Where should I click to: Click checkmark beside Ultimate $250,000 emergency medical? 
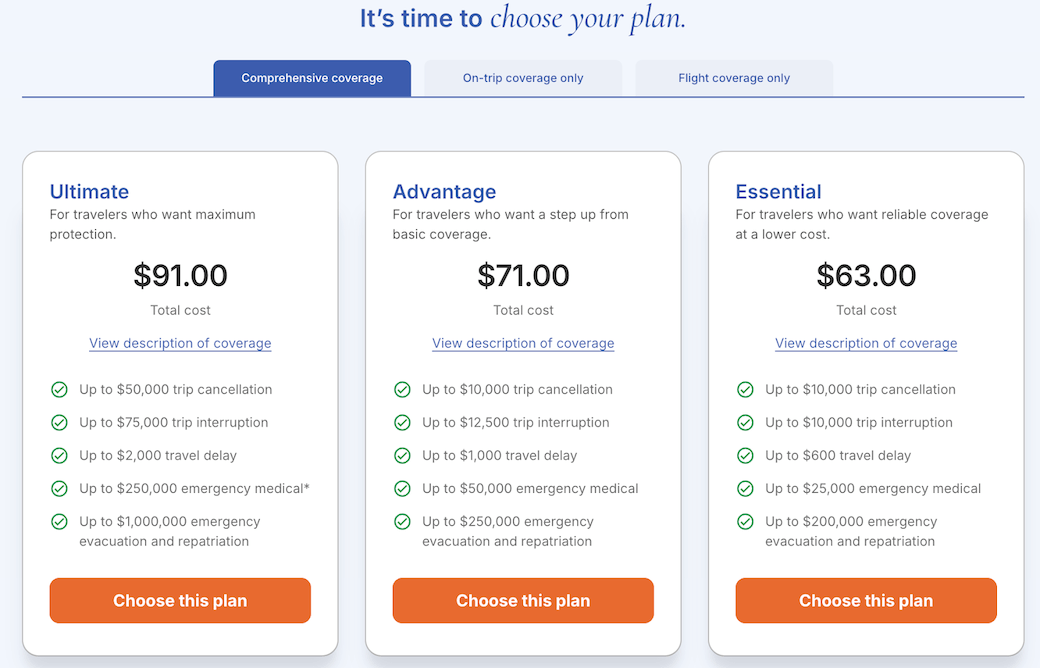point(59,488)
